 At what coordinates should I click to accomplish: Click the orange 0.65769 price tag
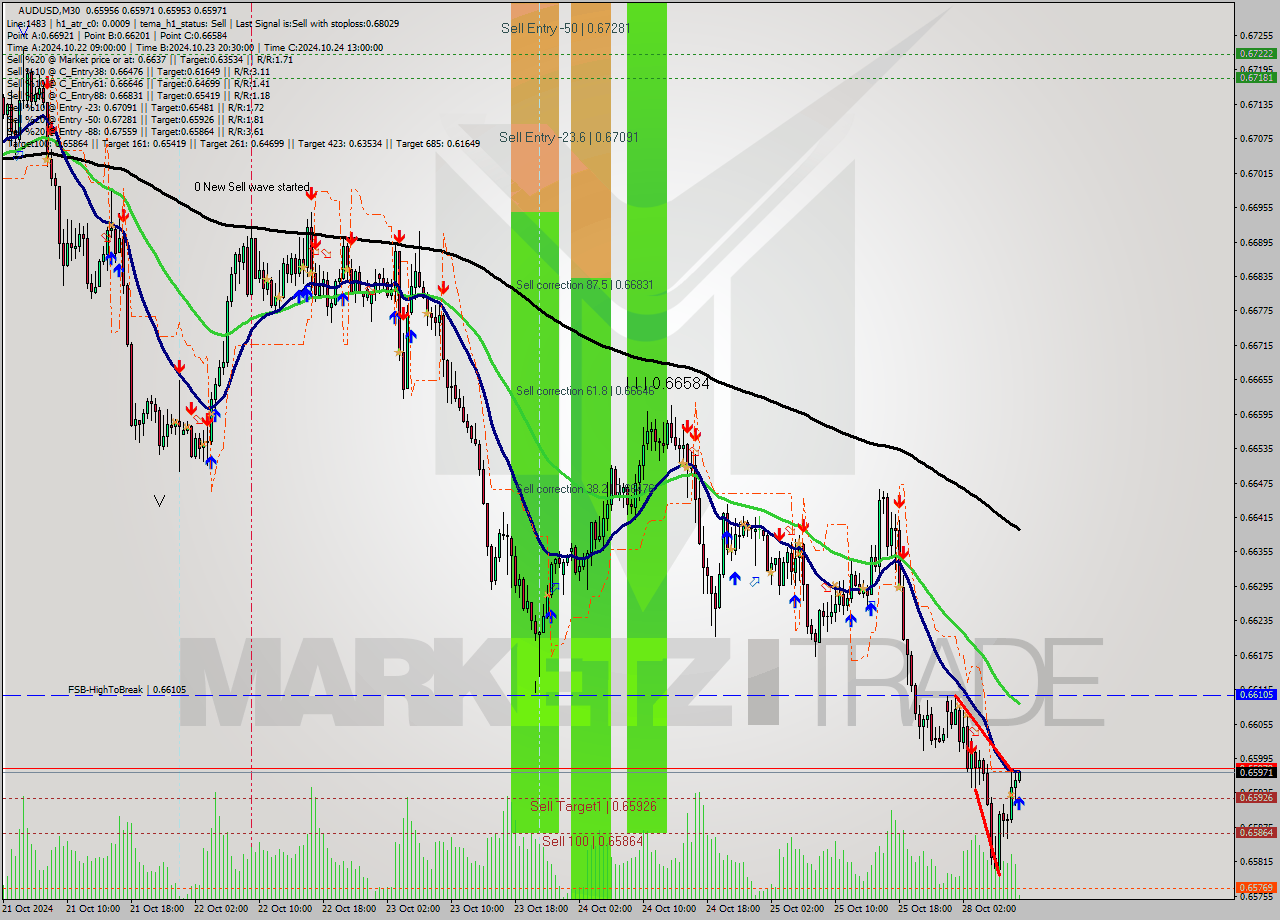coord(1256,887)
